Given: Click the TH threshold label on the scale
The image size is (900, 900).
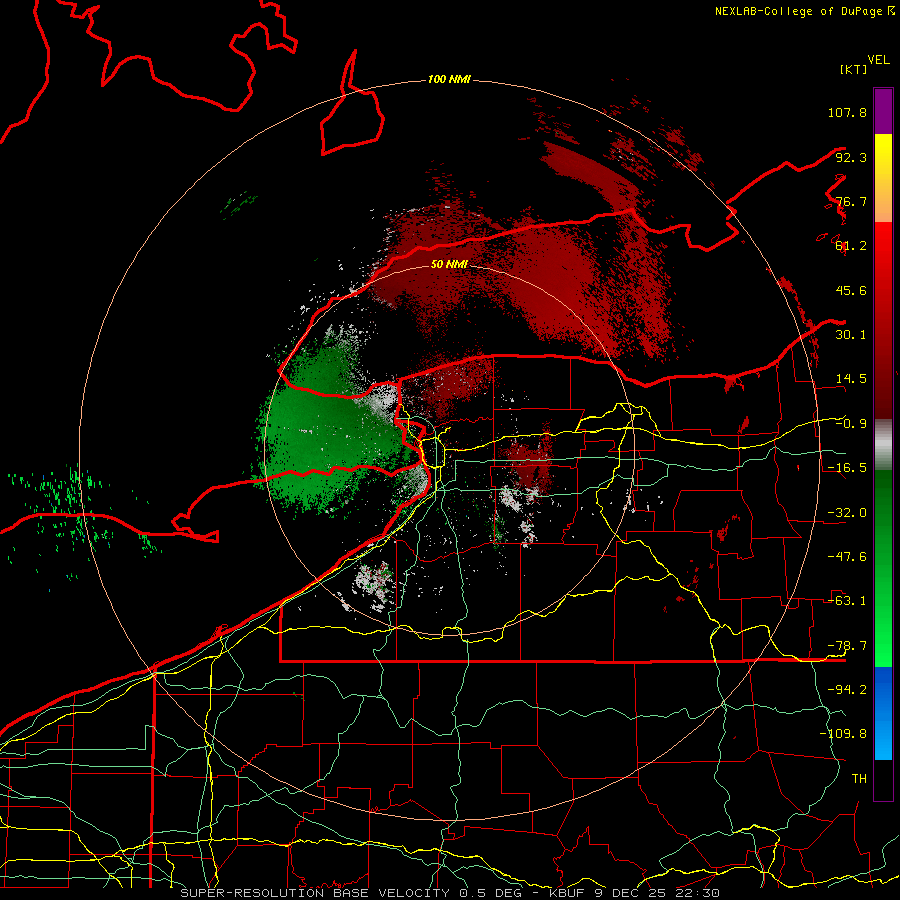Looking at the screenshot, I should click(x=859, y=778).
